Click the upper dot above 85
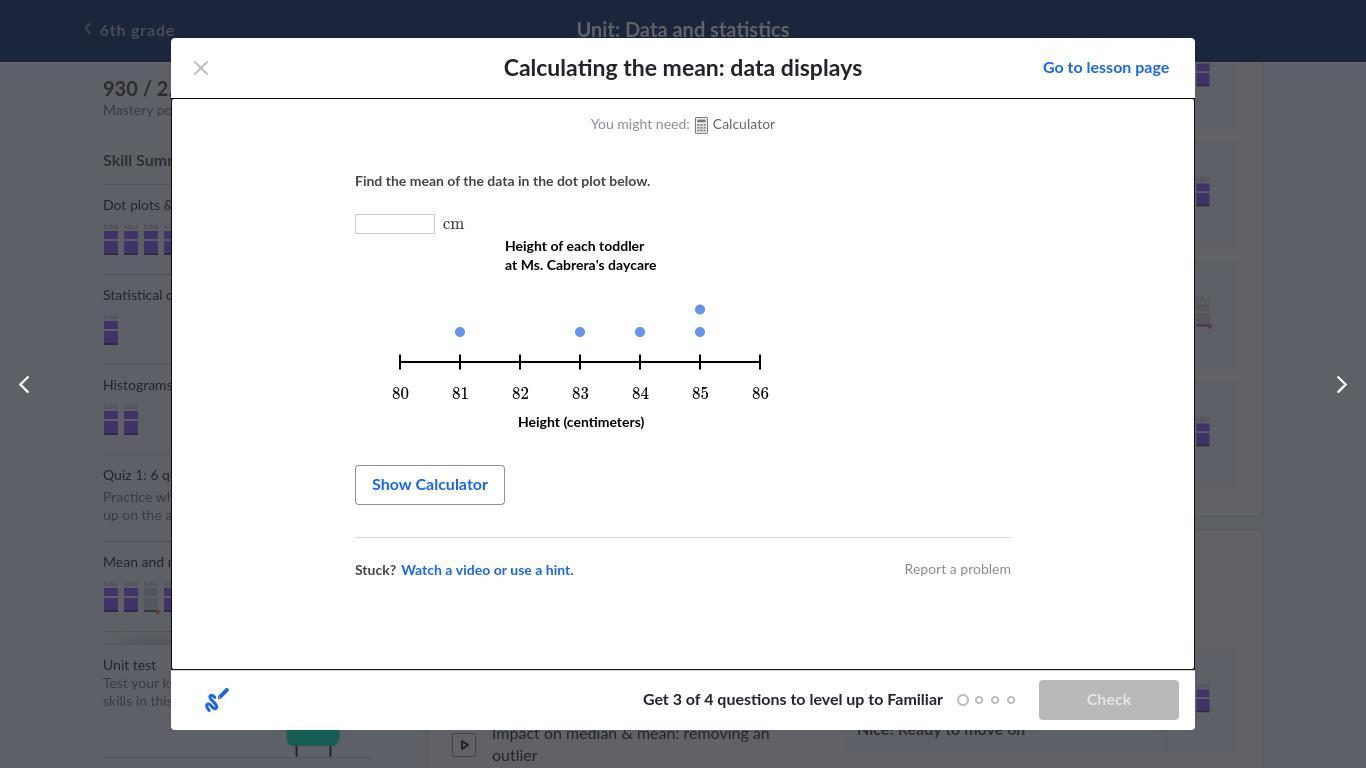Image resolution: width=1366 pixels, height=768 pixels. pos(700,310)
